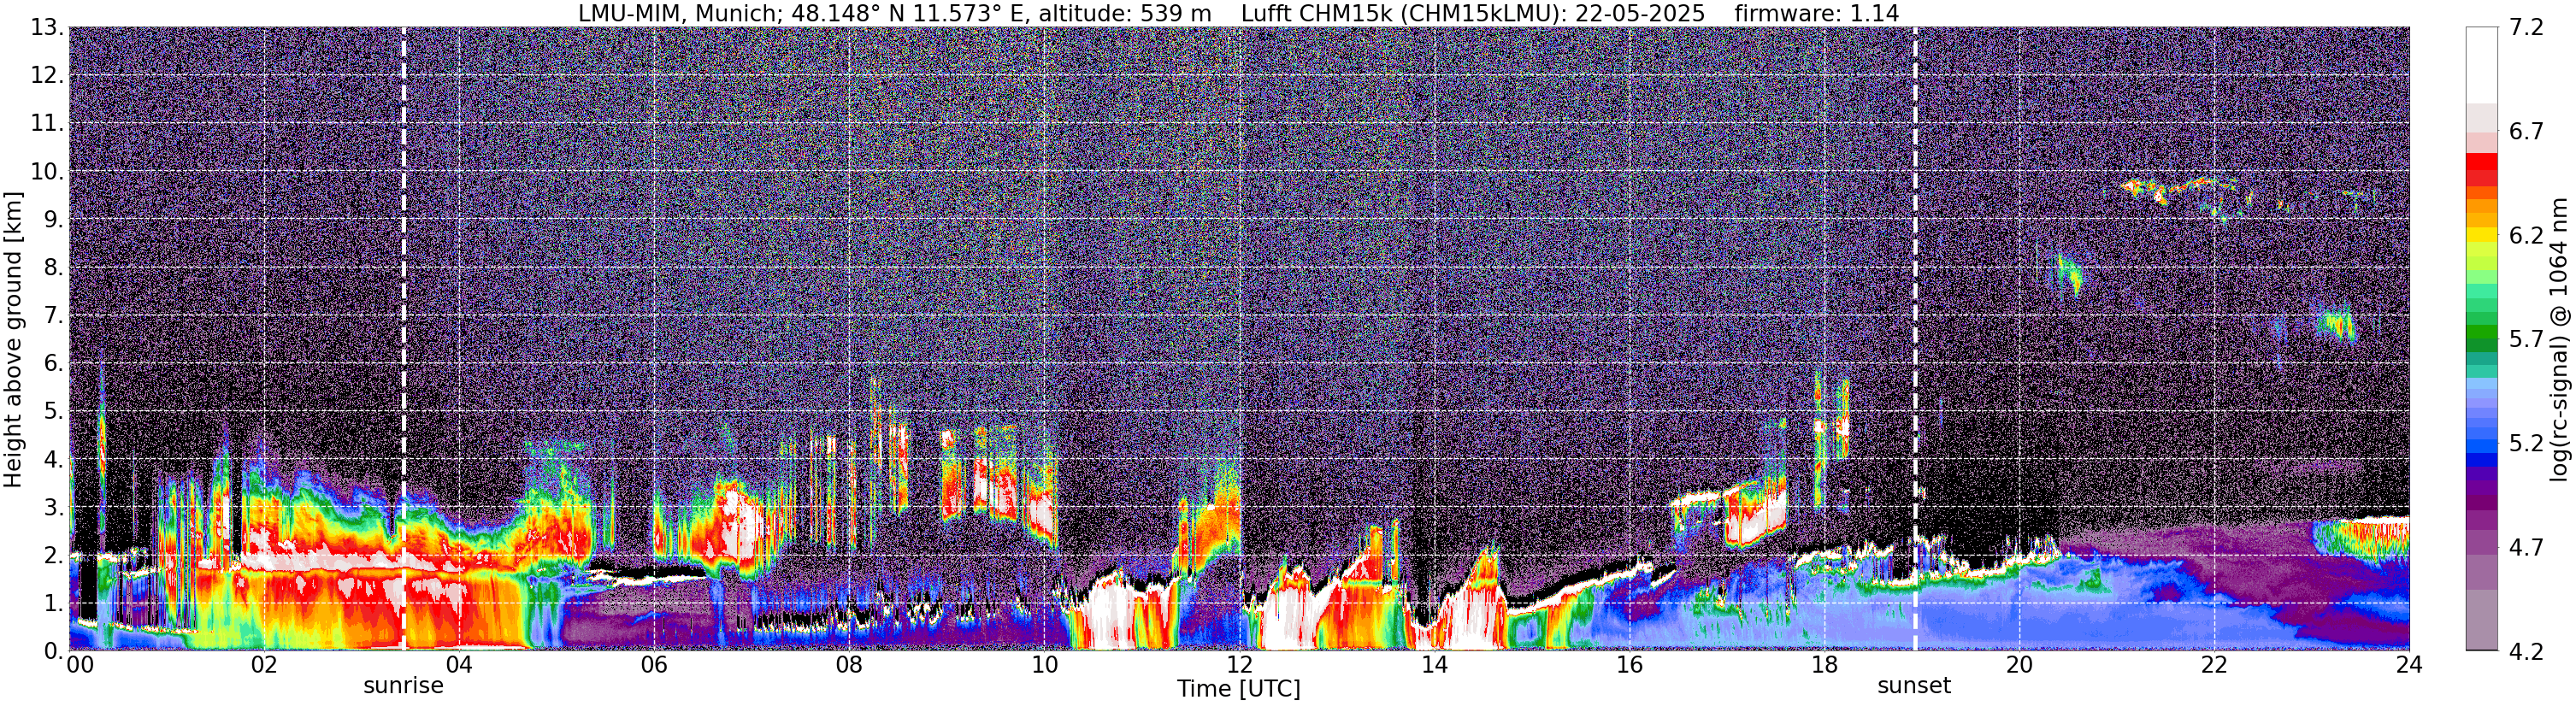Click the time tick label '24'
The image size is (2576, 706).
point(2409,665)
